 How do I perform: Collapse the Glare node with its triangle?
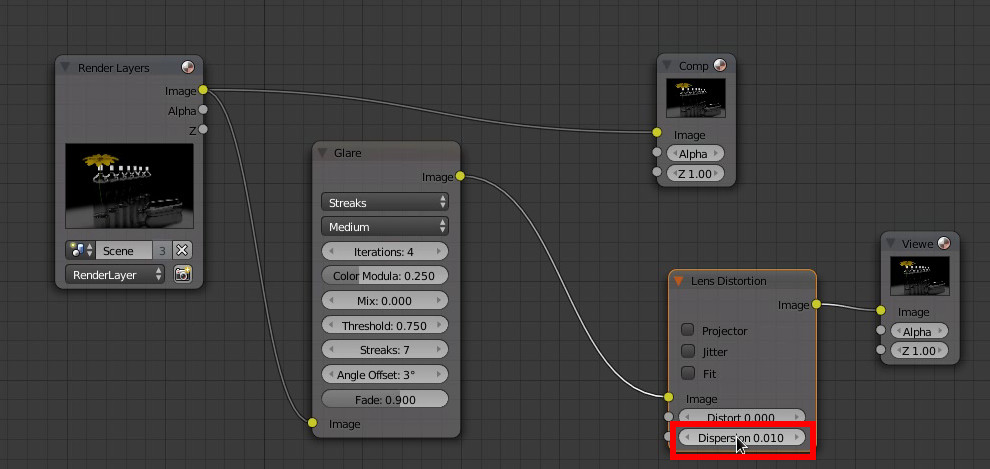tap(323, 153)
